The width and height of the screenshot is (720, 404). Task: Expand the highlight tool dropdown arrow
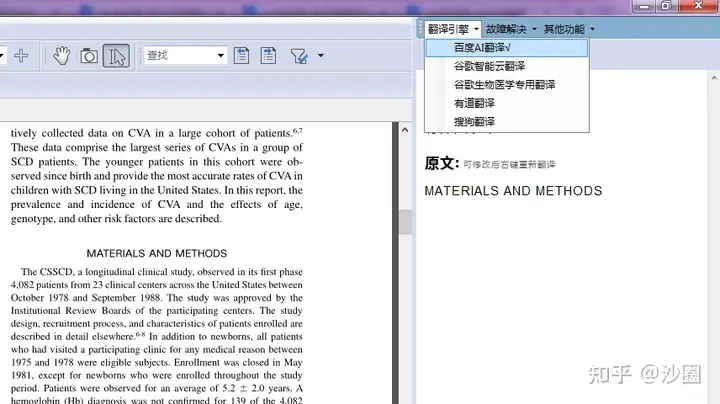pyautogui.click(x=321, y=56)
